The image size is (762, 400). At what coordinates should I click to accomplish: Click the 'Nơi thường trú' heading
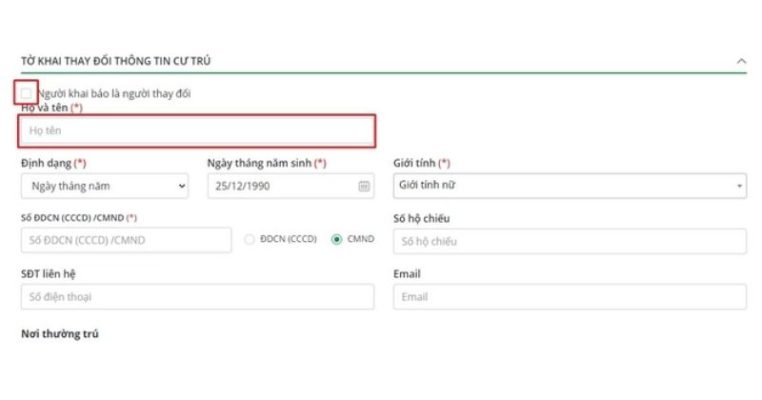coord(60,333)
